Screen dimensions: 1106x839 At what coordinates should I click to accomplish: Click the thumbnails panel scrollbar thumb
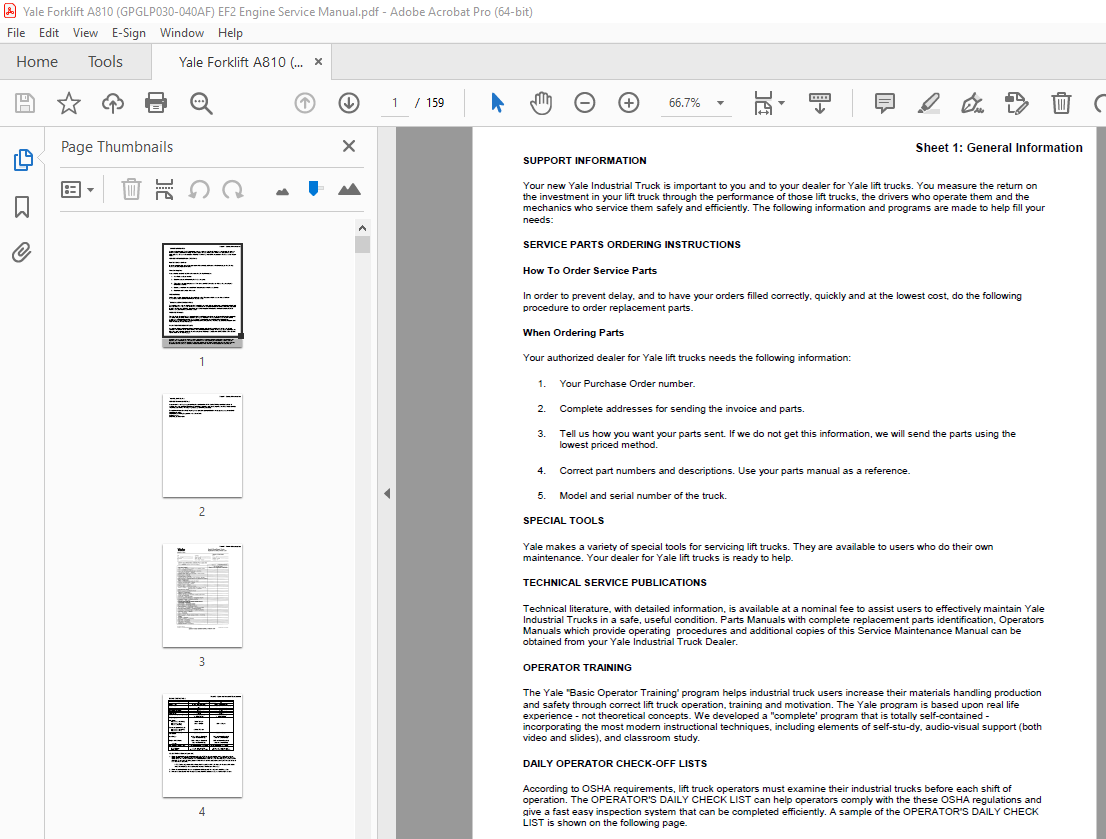tap(363, 244)
